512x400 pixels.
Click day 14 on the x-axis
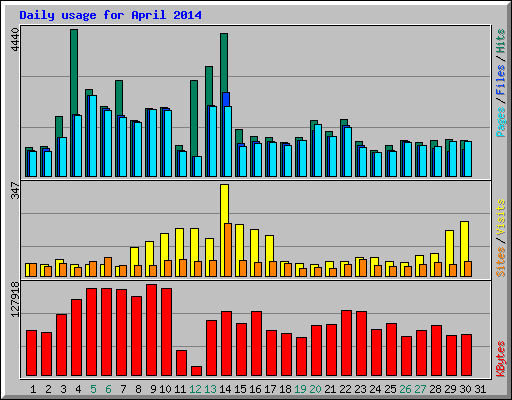point(225,389)
